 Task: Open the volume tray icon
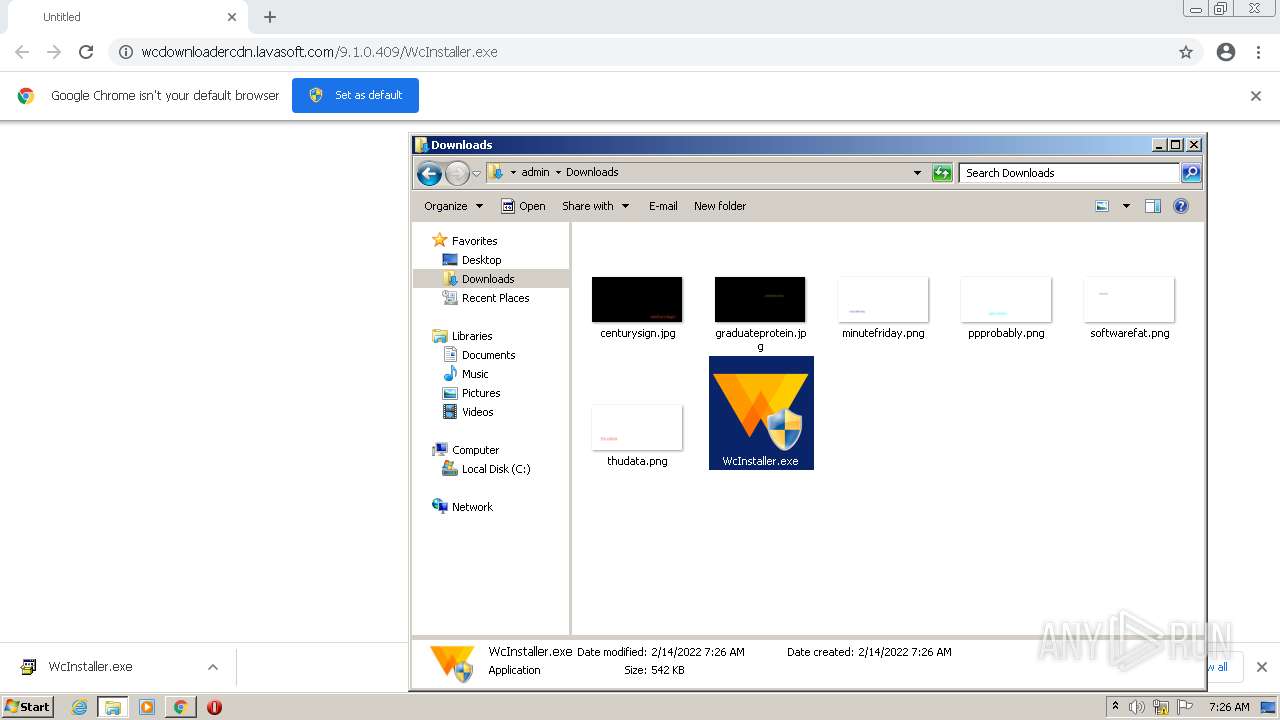coord(1137,707)
